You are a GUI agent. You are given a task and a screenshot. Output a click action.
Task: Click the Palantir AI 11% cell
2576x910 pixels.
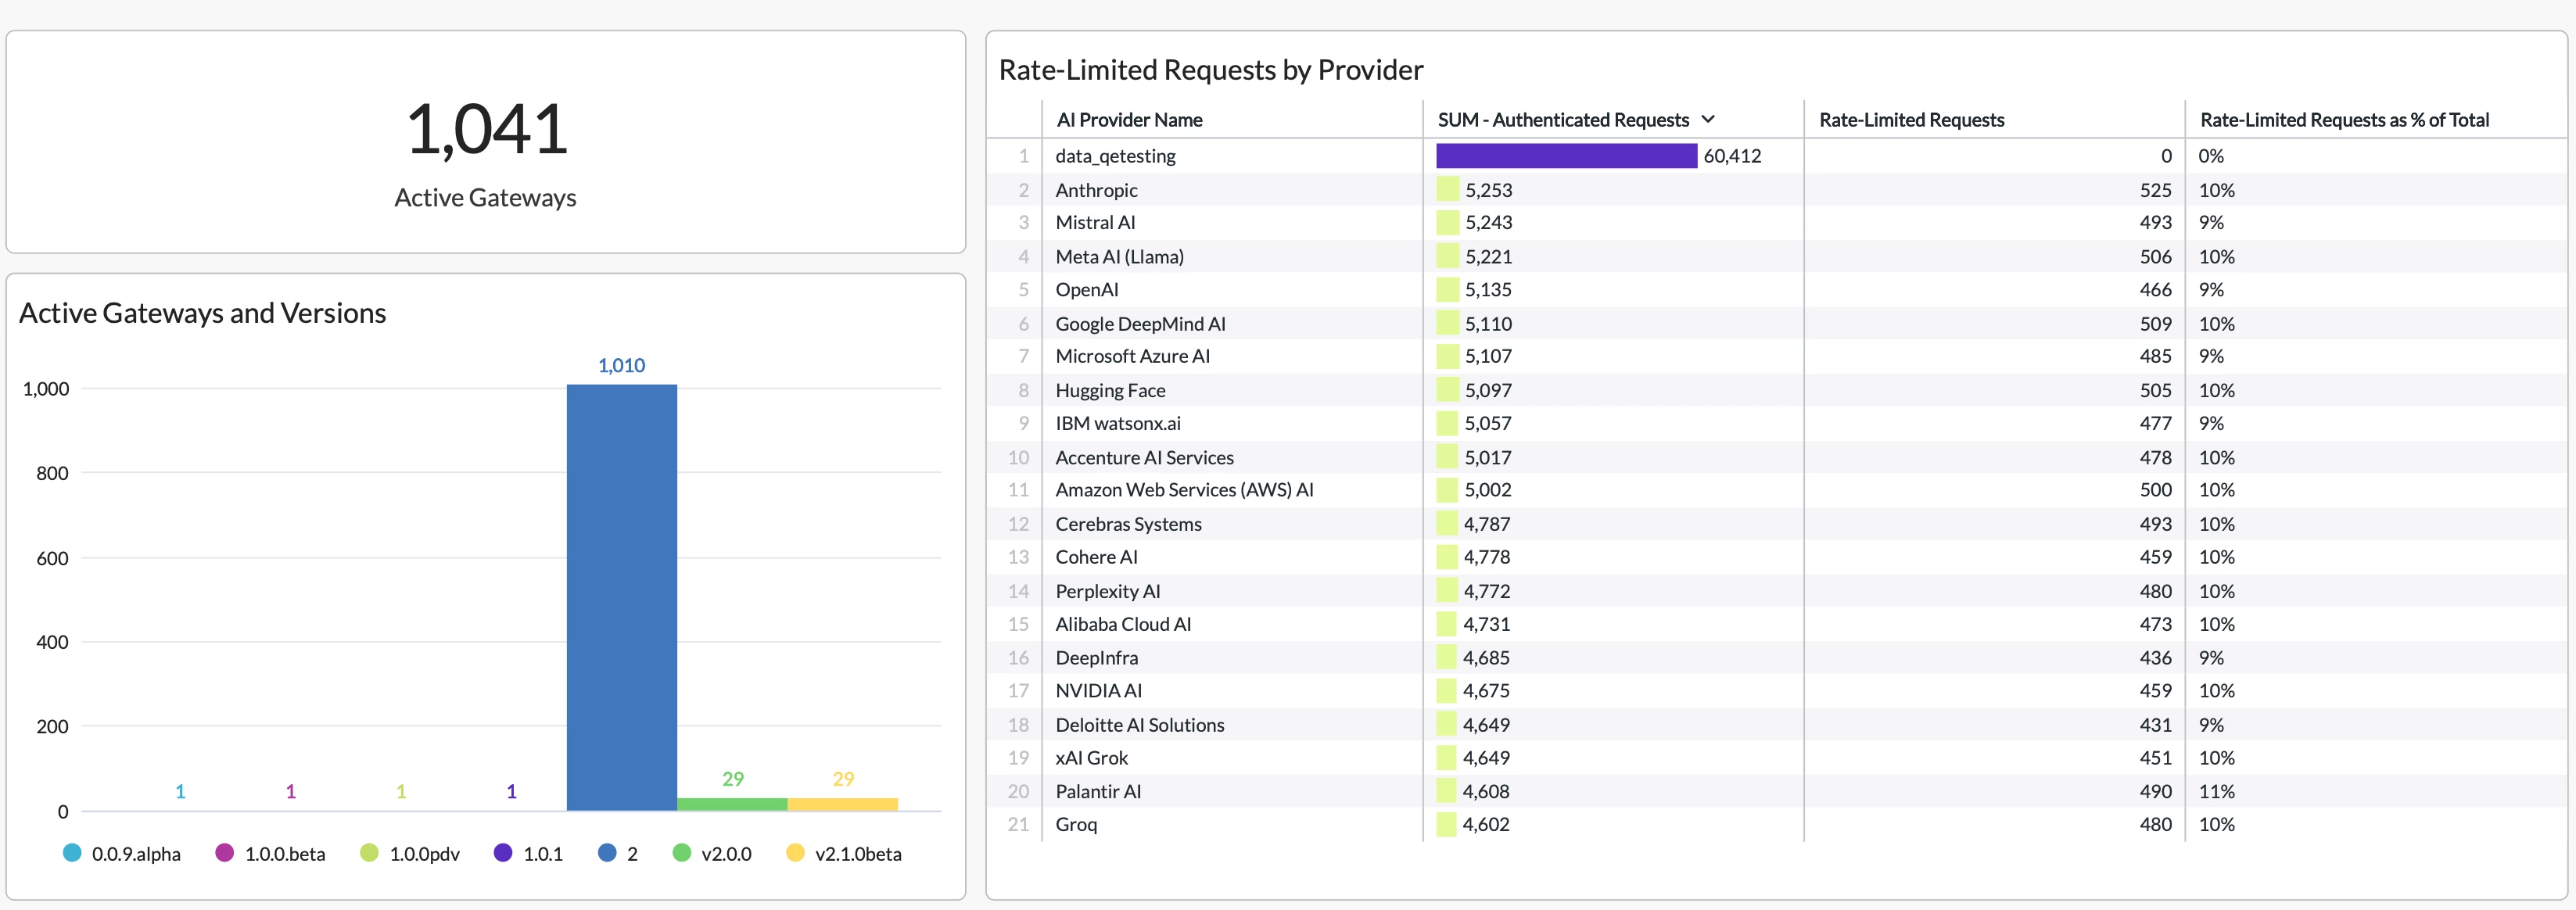(x=2216, y=791)
